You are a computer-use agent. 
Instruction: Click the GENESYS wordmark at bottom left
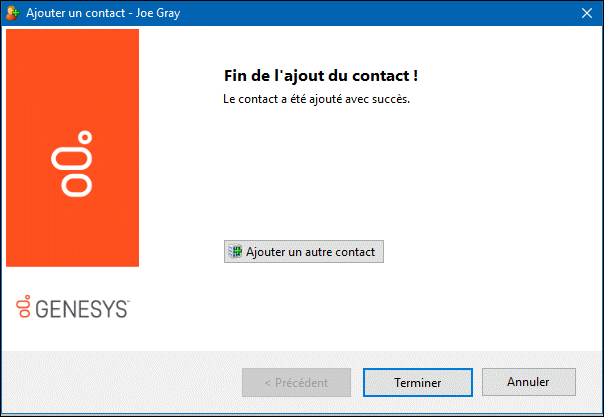tap(82, 309)
